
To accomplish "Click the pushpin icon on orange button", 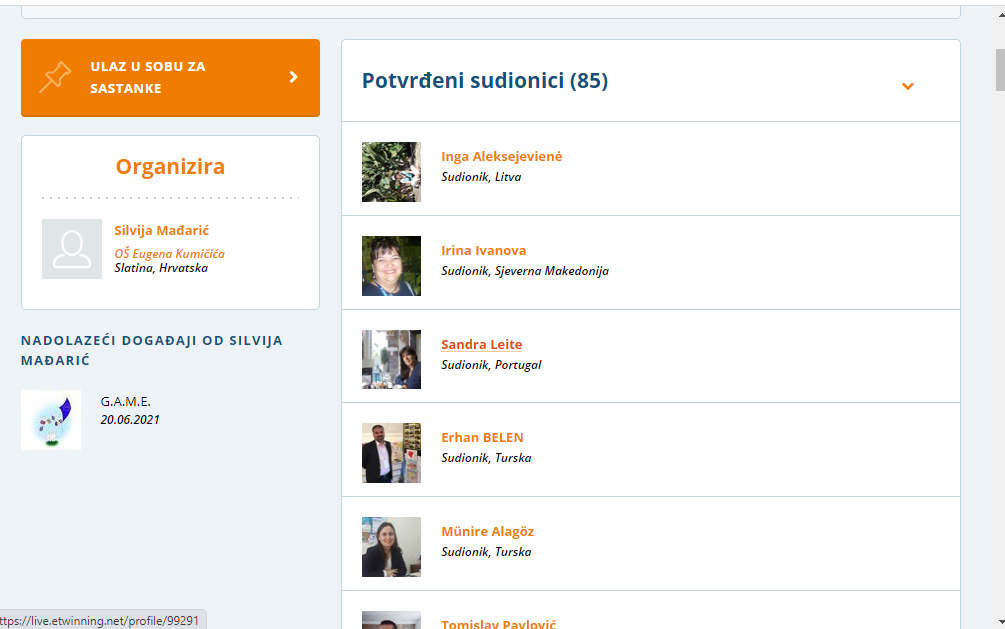I will click(56, 77).
